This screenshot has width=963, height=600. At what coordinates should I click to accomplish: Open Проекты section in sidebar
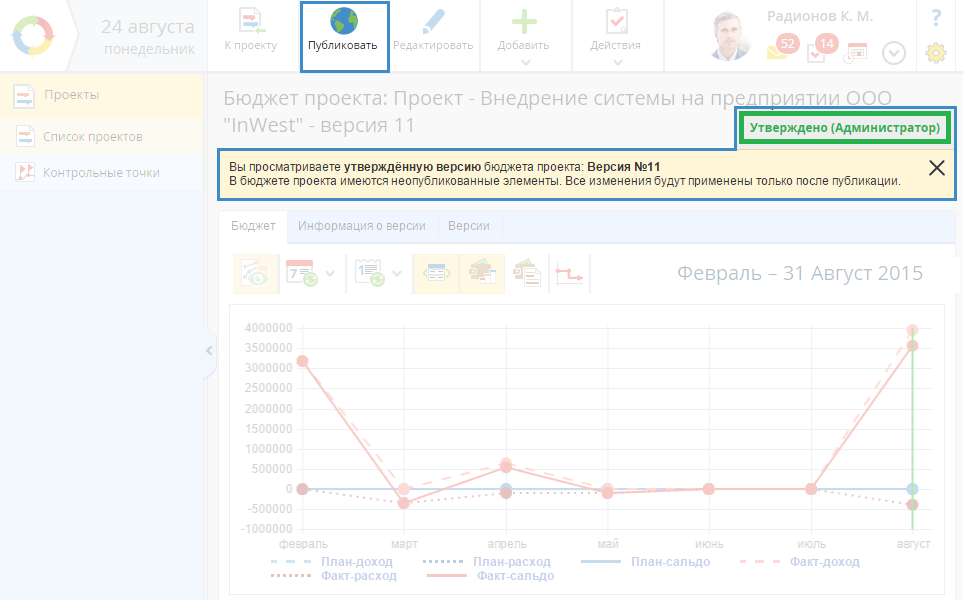pyautogui.click(x=101, y=95)
